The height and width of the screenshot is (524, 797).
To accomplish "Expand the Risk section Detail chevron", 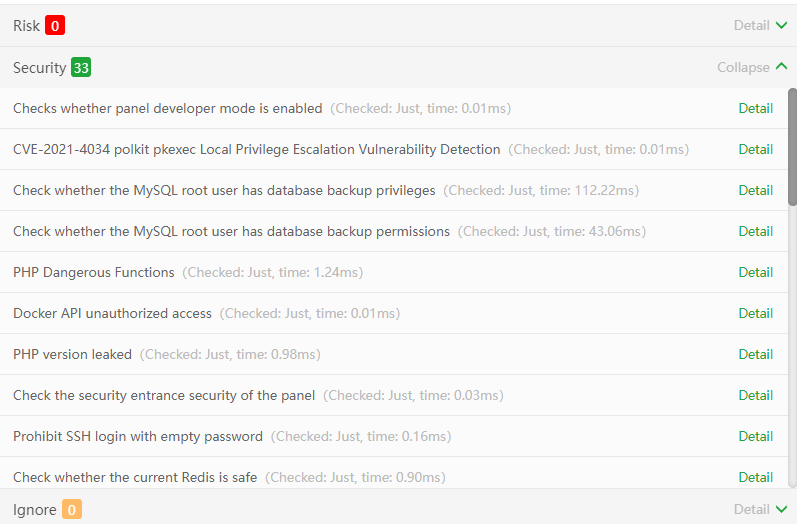I will (780, 26).
